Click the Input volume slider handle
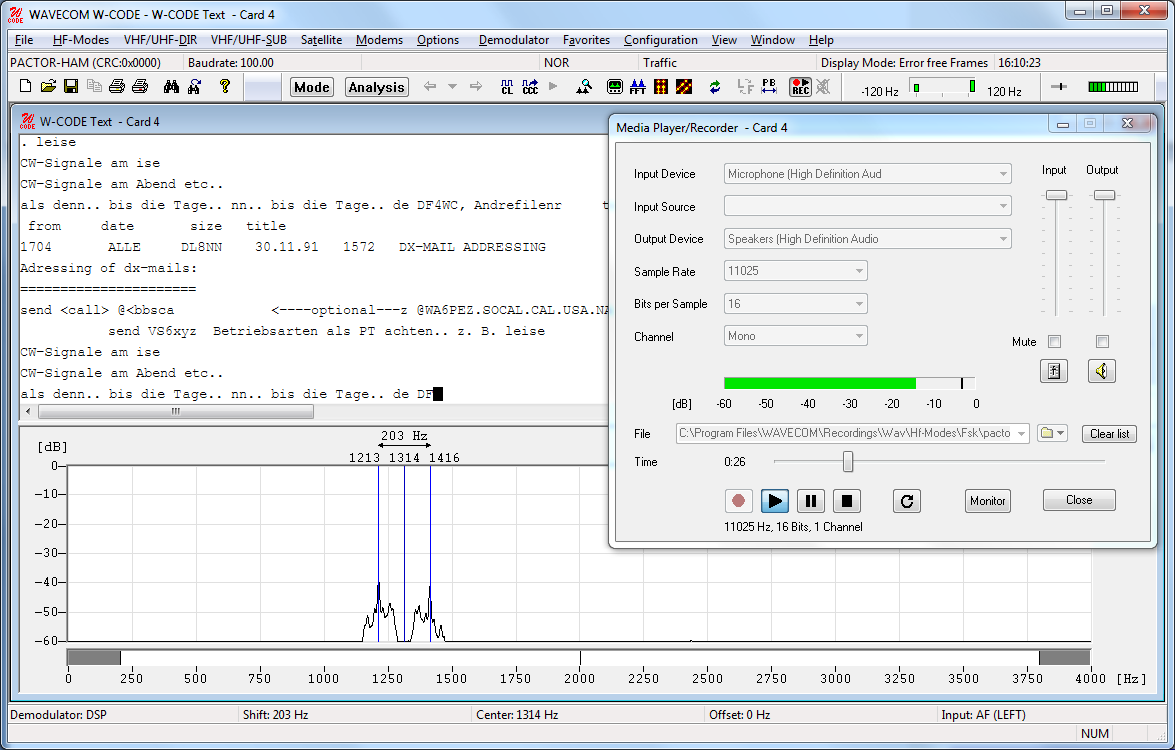This screenshot has height=750, width=1175. pos(1057,195)
